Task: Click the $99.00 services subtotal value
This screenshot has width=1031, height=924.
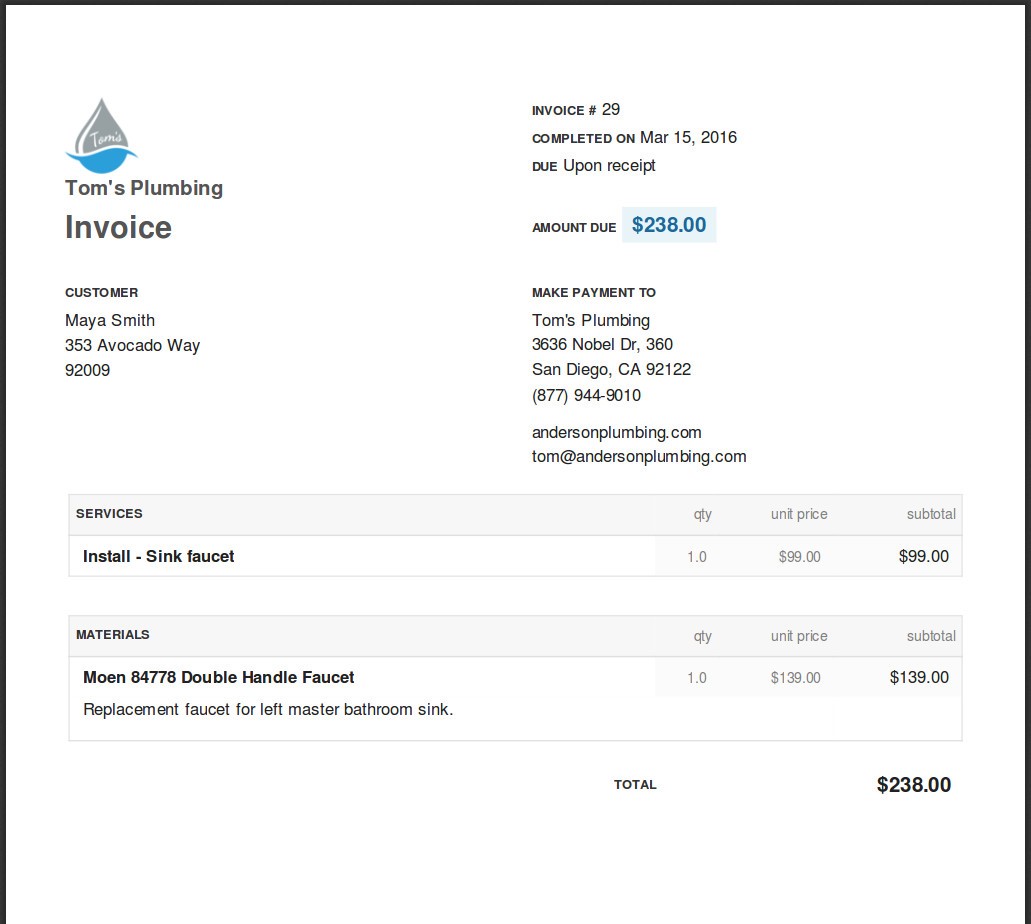Action: click(923, 557)
